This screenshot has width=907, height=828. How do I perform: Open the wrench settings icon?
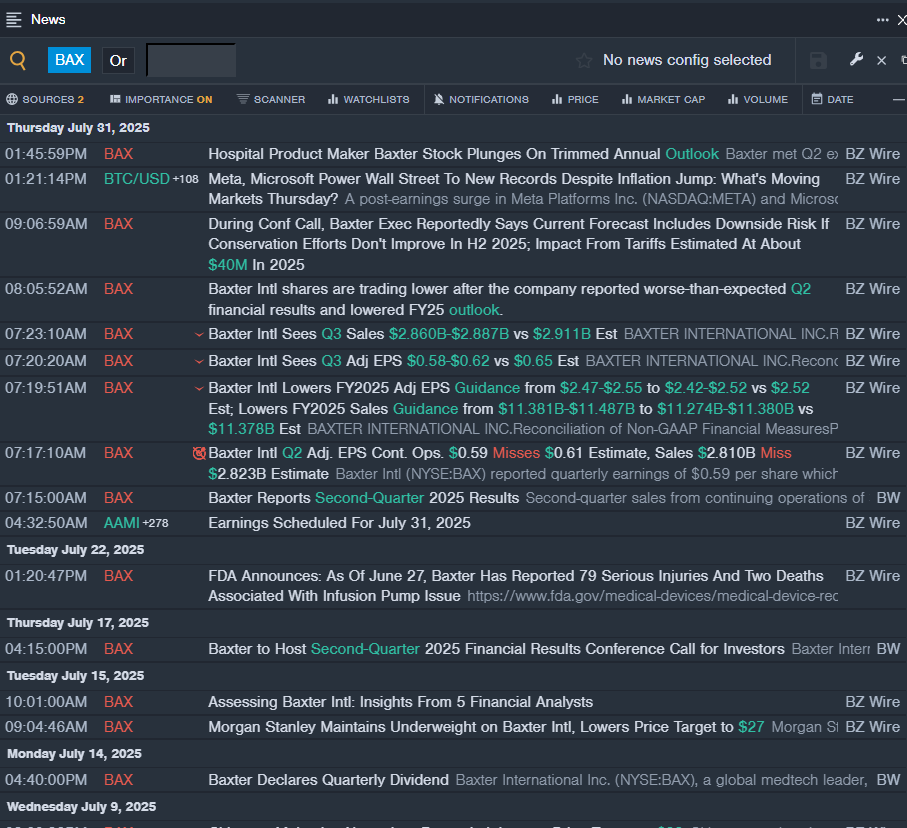[x=856, y=59]
